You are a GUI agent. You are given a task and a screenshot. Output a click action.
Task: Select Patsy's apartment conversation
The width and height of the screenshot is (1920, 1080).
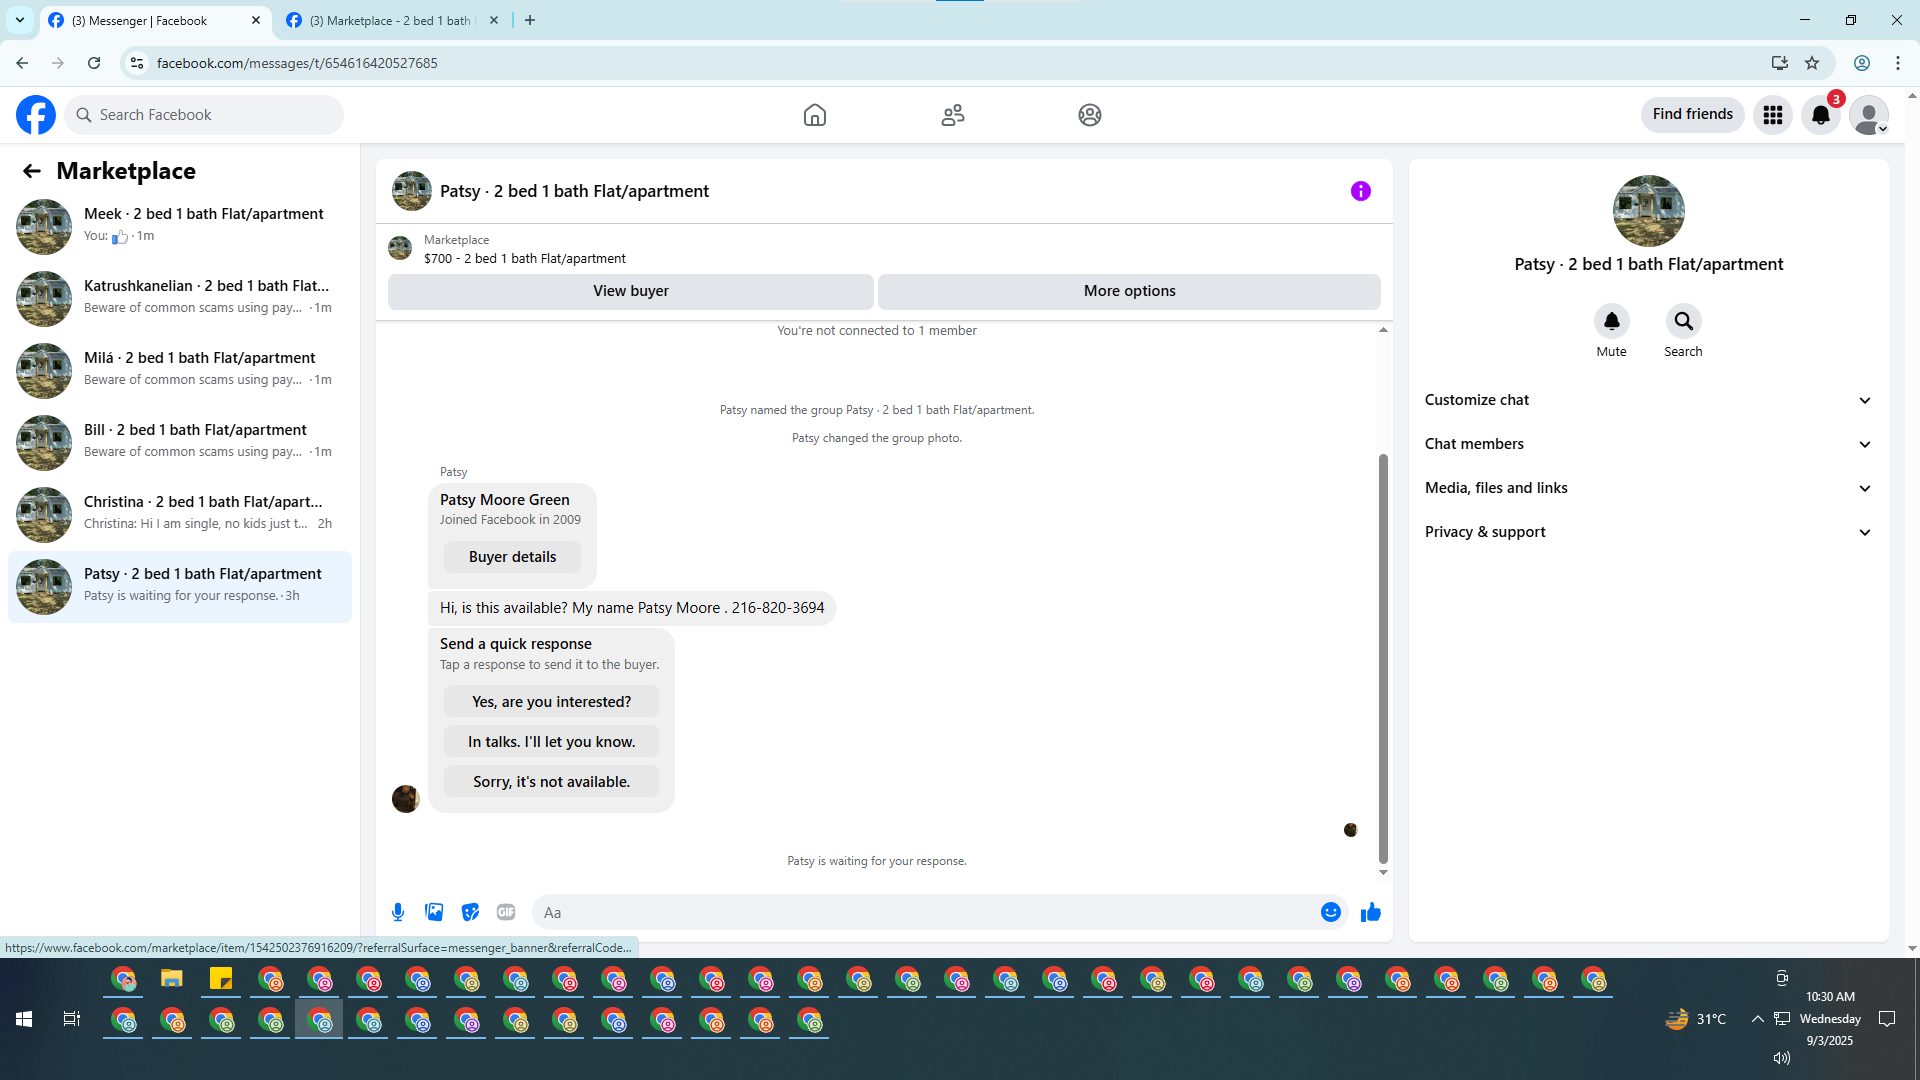coord(180,586)
